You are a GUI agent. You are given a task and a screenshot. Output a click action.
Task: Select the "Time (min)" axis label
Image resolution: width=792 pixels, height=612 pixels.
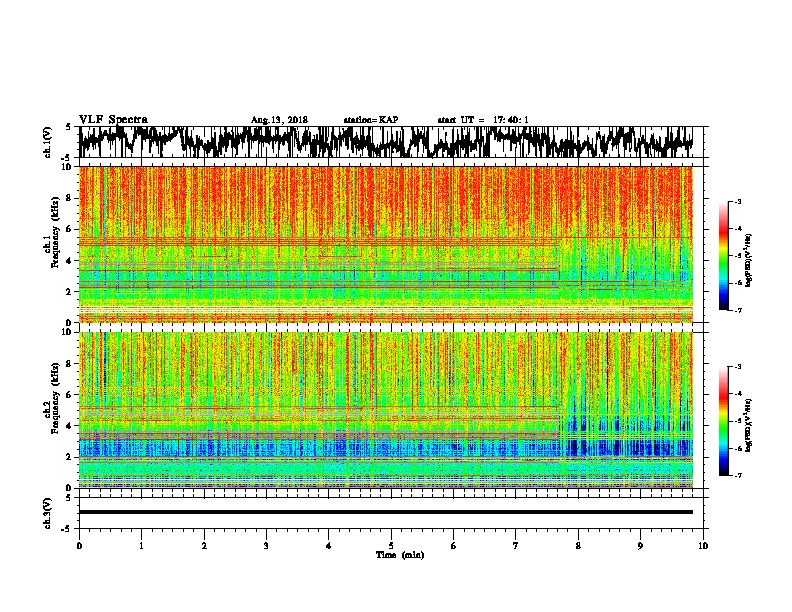pos(400,555)
